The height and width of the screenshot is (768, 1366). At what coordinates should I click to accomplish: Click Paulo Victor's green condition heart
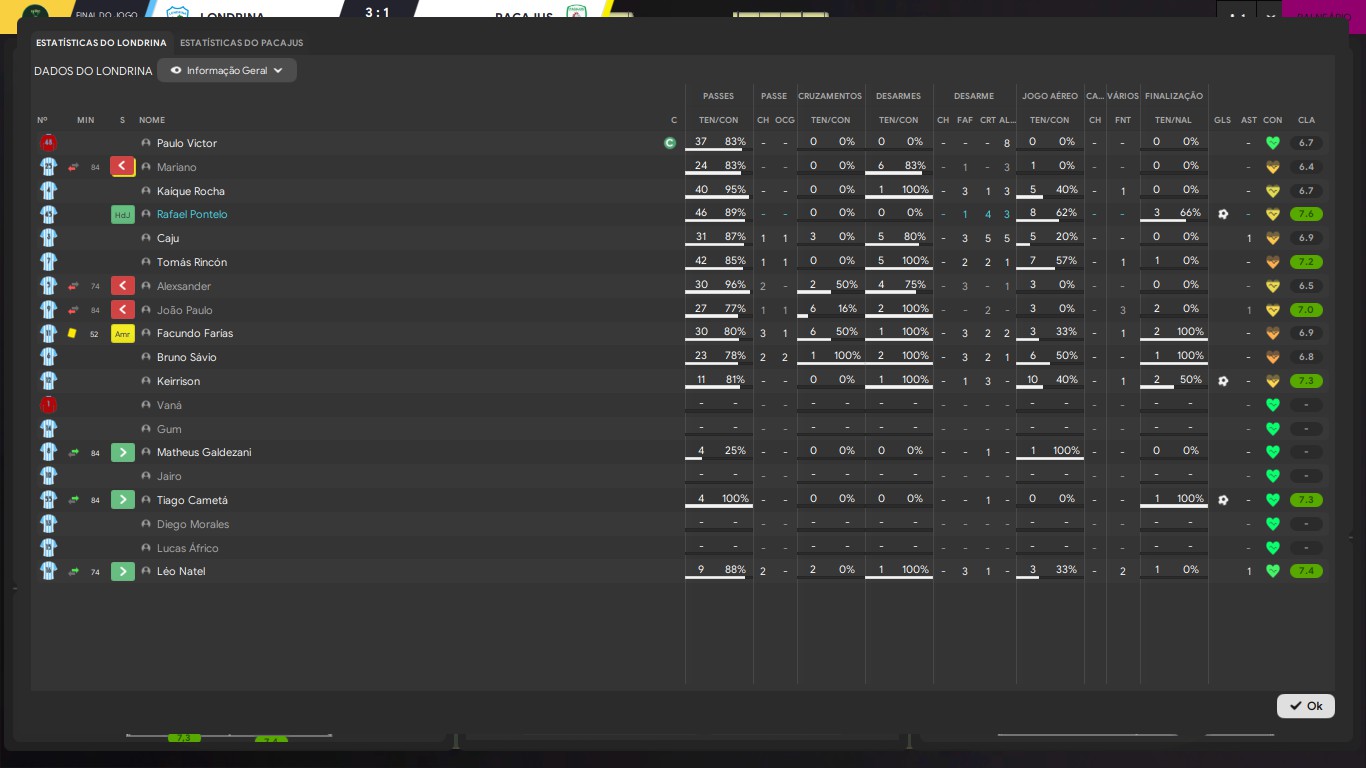coord(1273,143)
